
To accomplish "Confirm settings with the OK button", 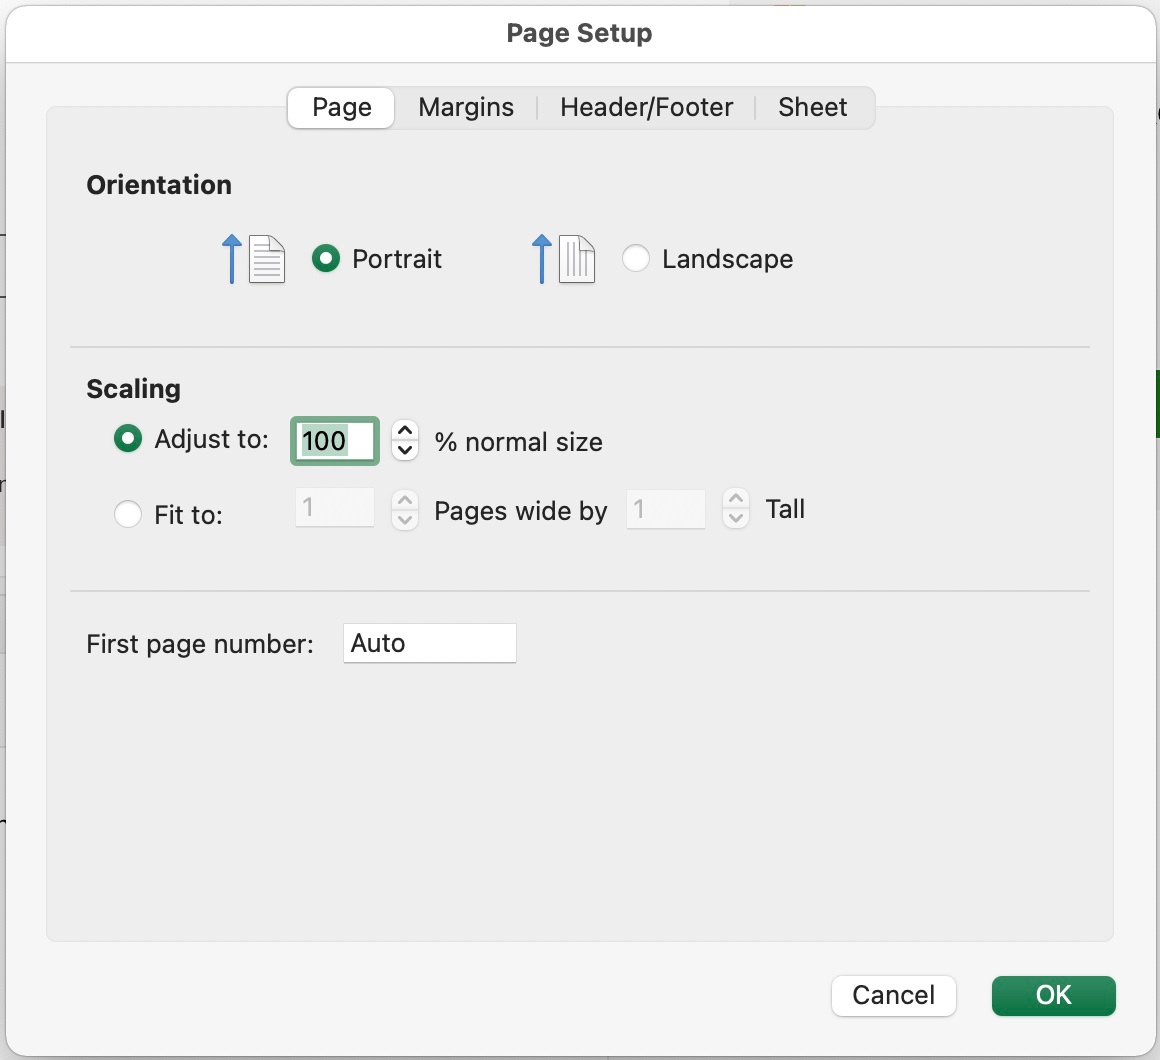I will (1053, 996).
